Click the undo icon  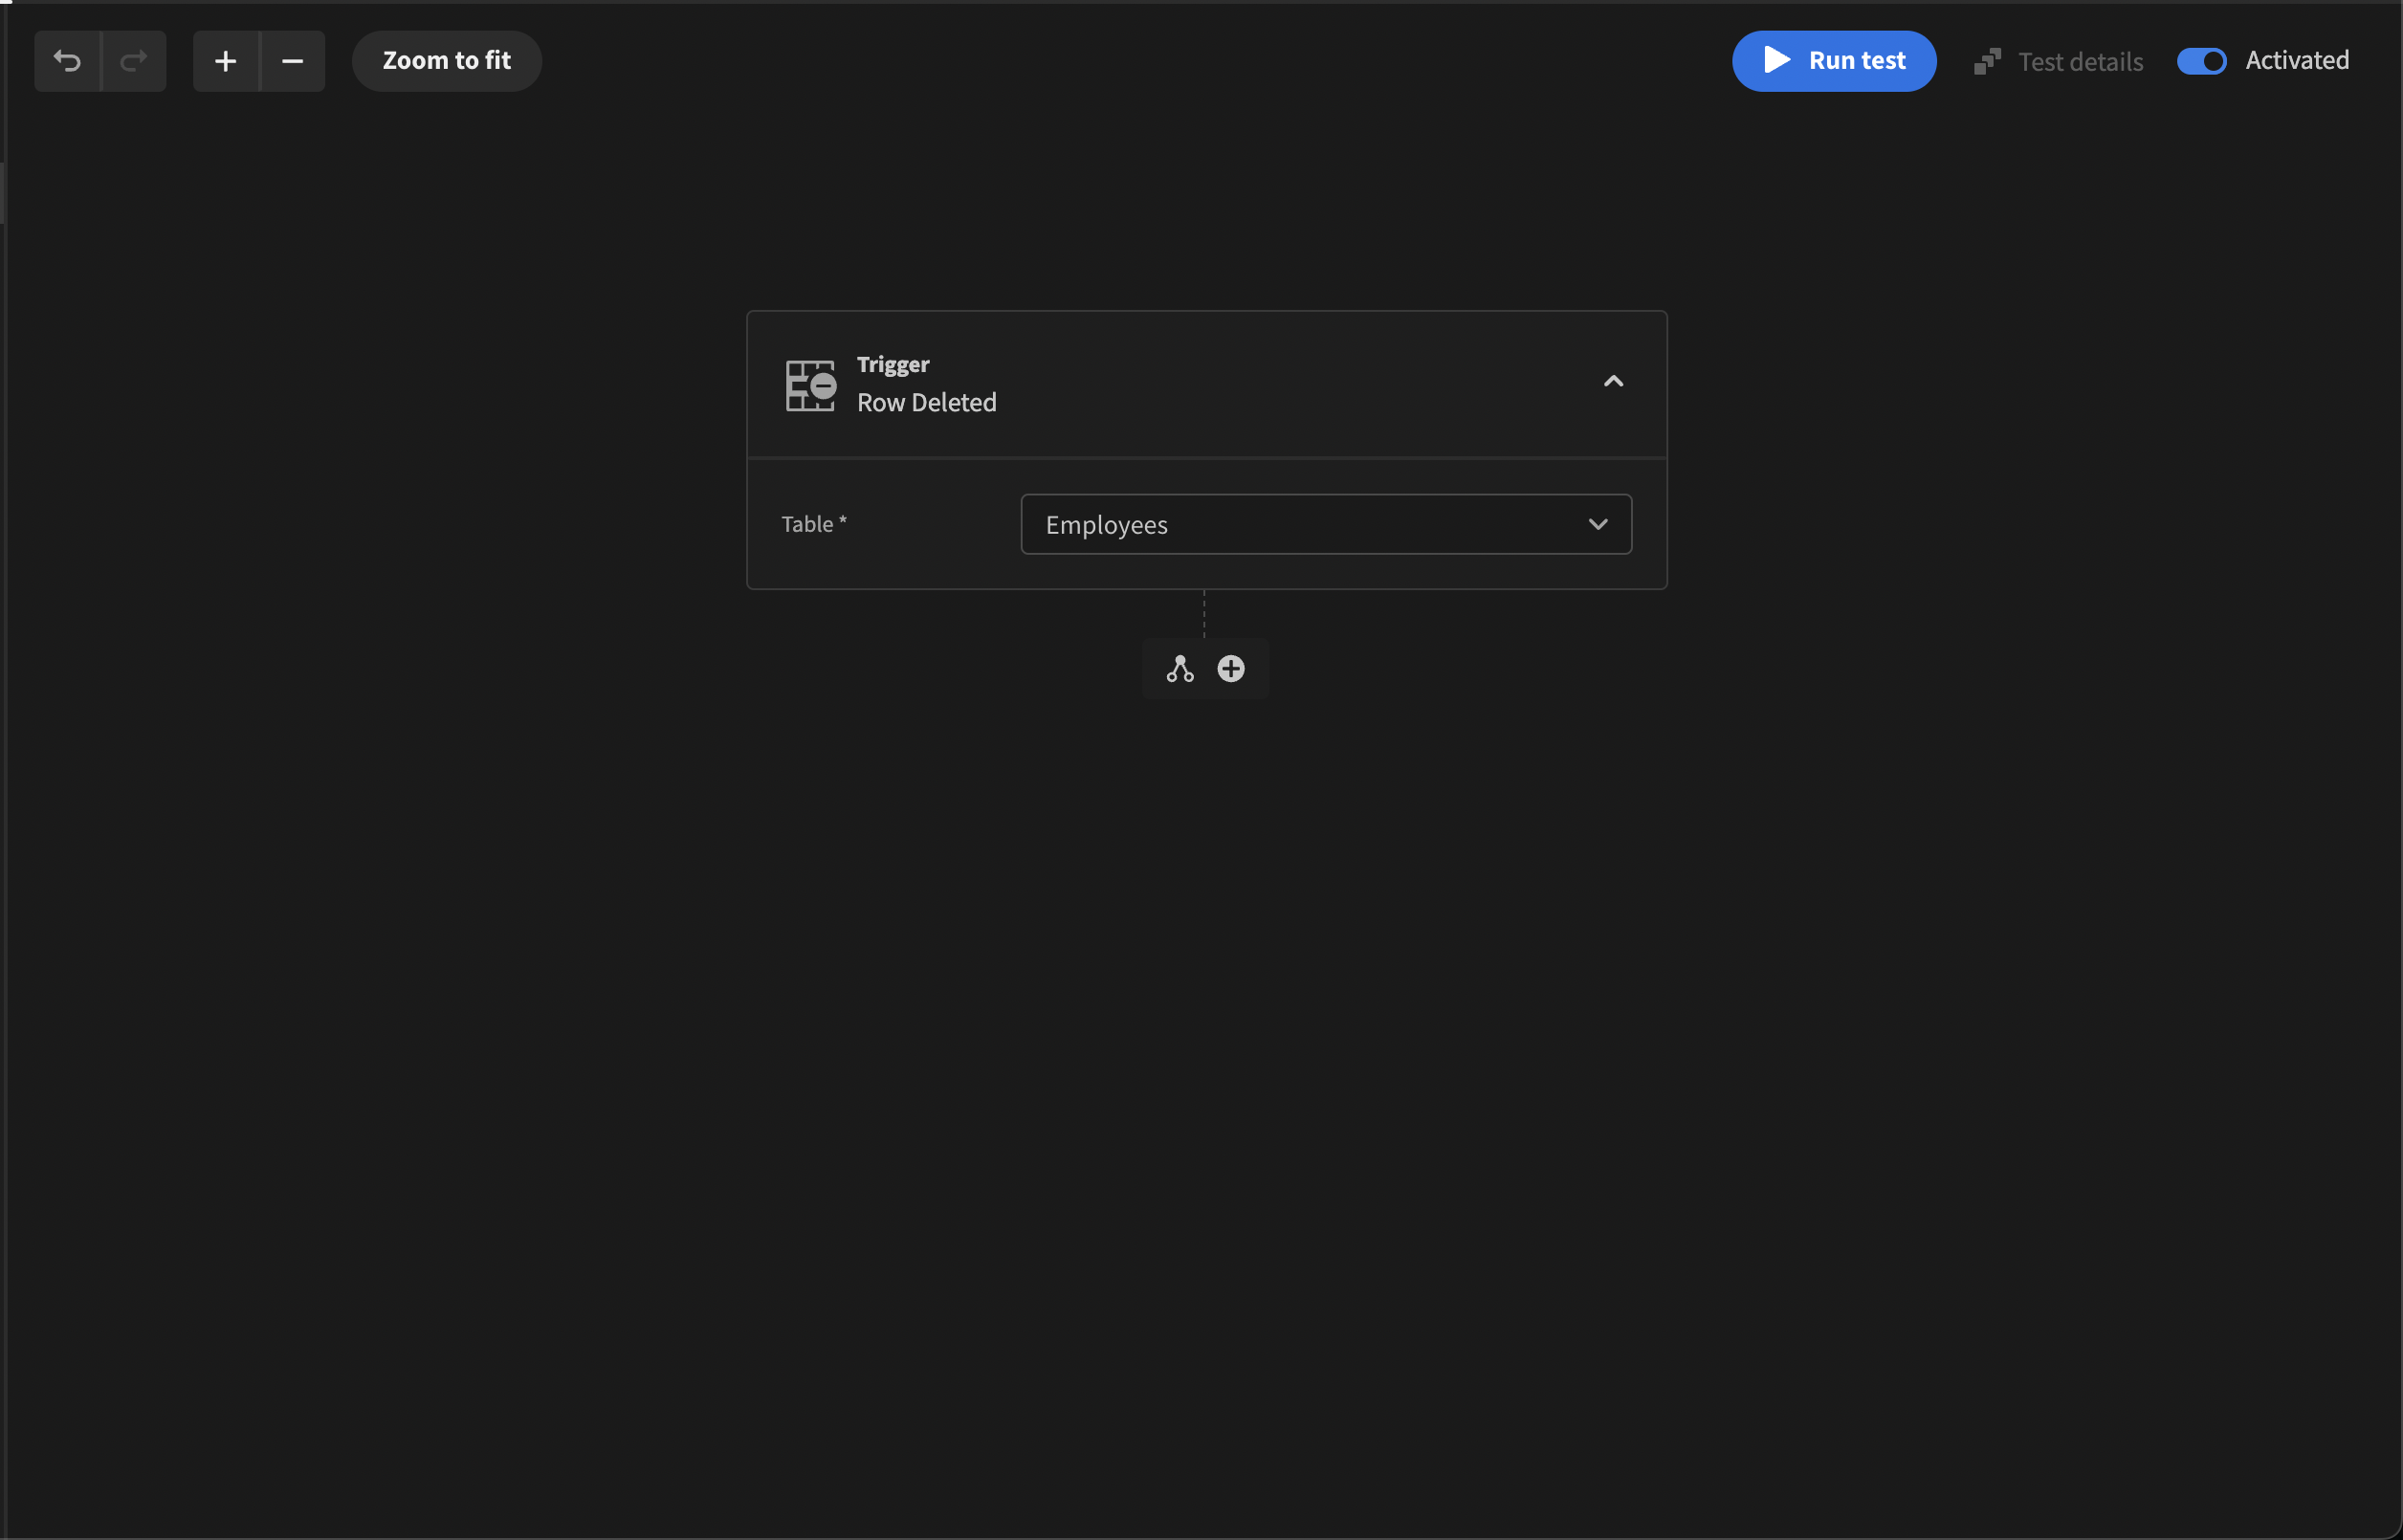click(67, 59)
